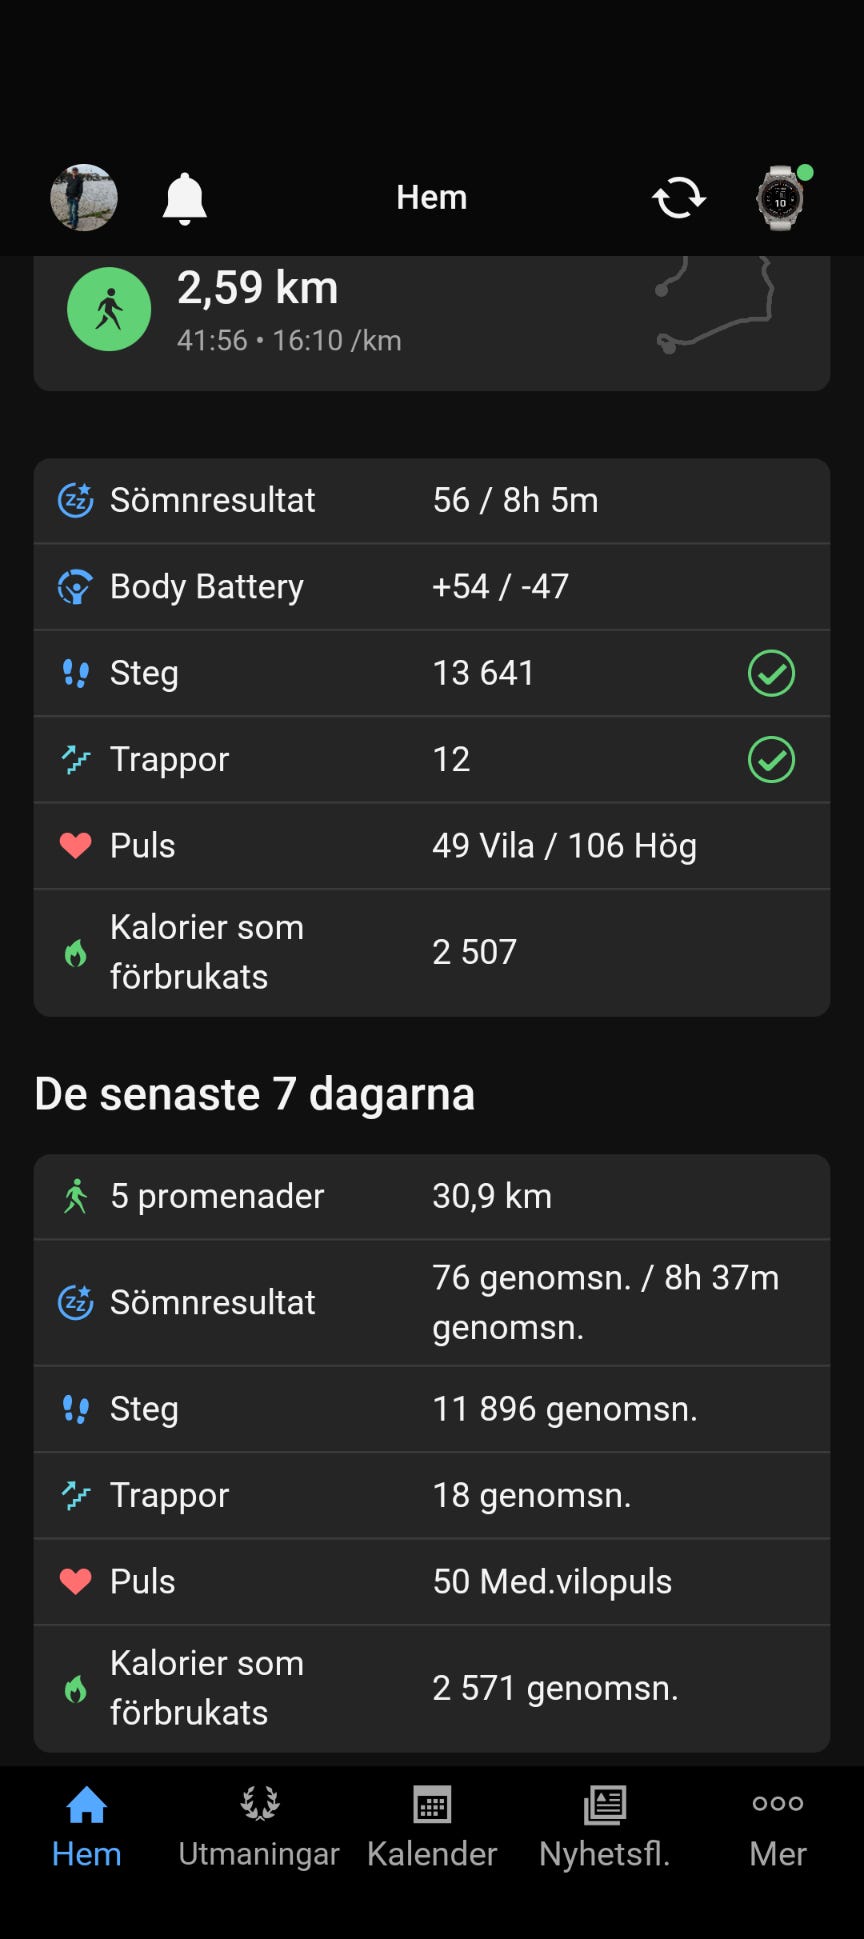Open the Nyhetsfl. news feed tab

pyautogui.click(x=604, y=1827)
